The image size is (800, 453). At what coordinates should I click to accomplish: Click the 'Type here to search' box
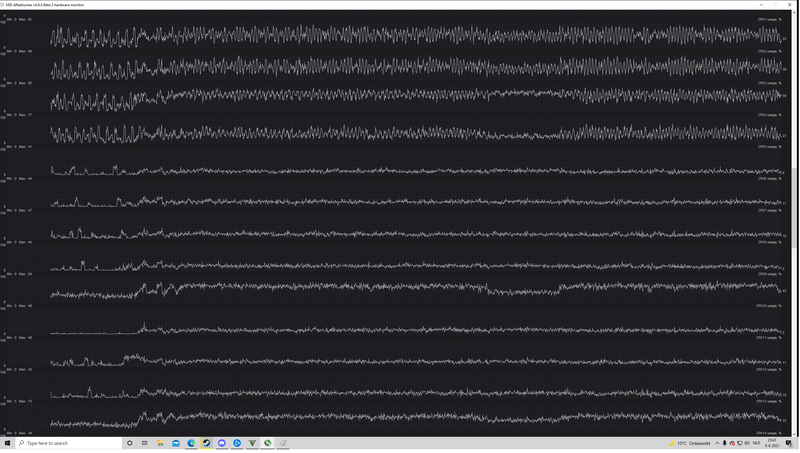[68, 443]
